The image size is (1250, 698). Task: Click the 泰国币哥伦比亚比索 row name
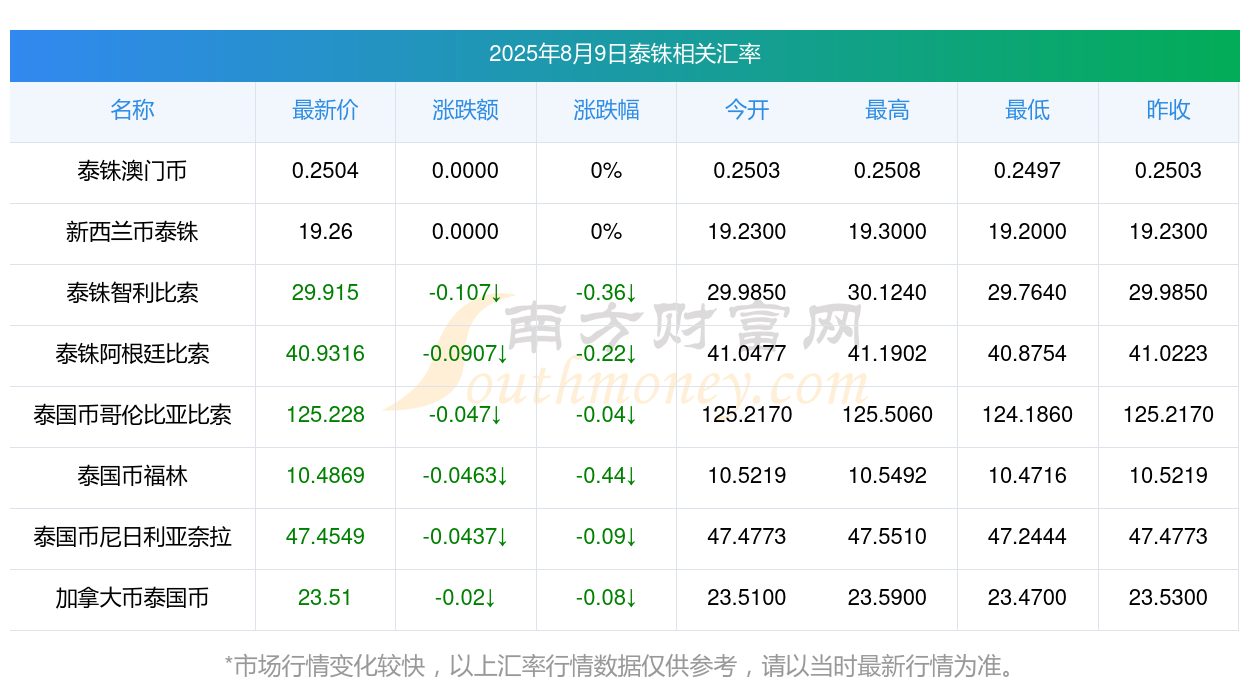(x=132, y=415)
